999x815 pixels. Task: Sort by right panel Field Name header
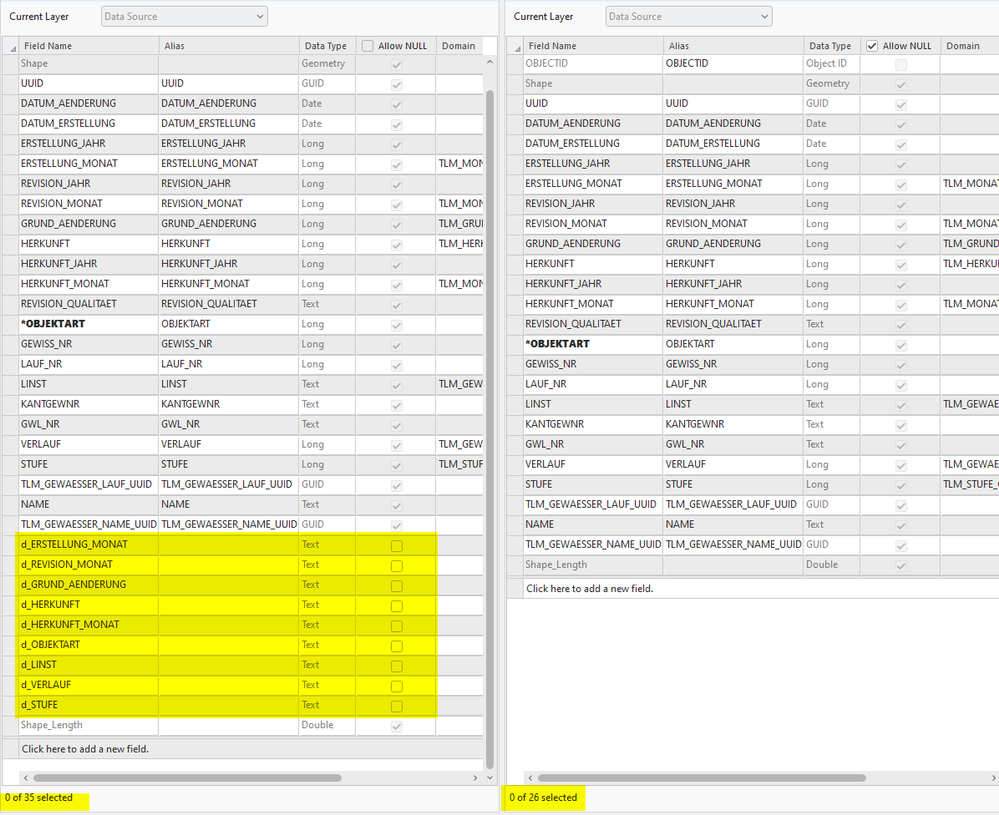click(593, 46)
